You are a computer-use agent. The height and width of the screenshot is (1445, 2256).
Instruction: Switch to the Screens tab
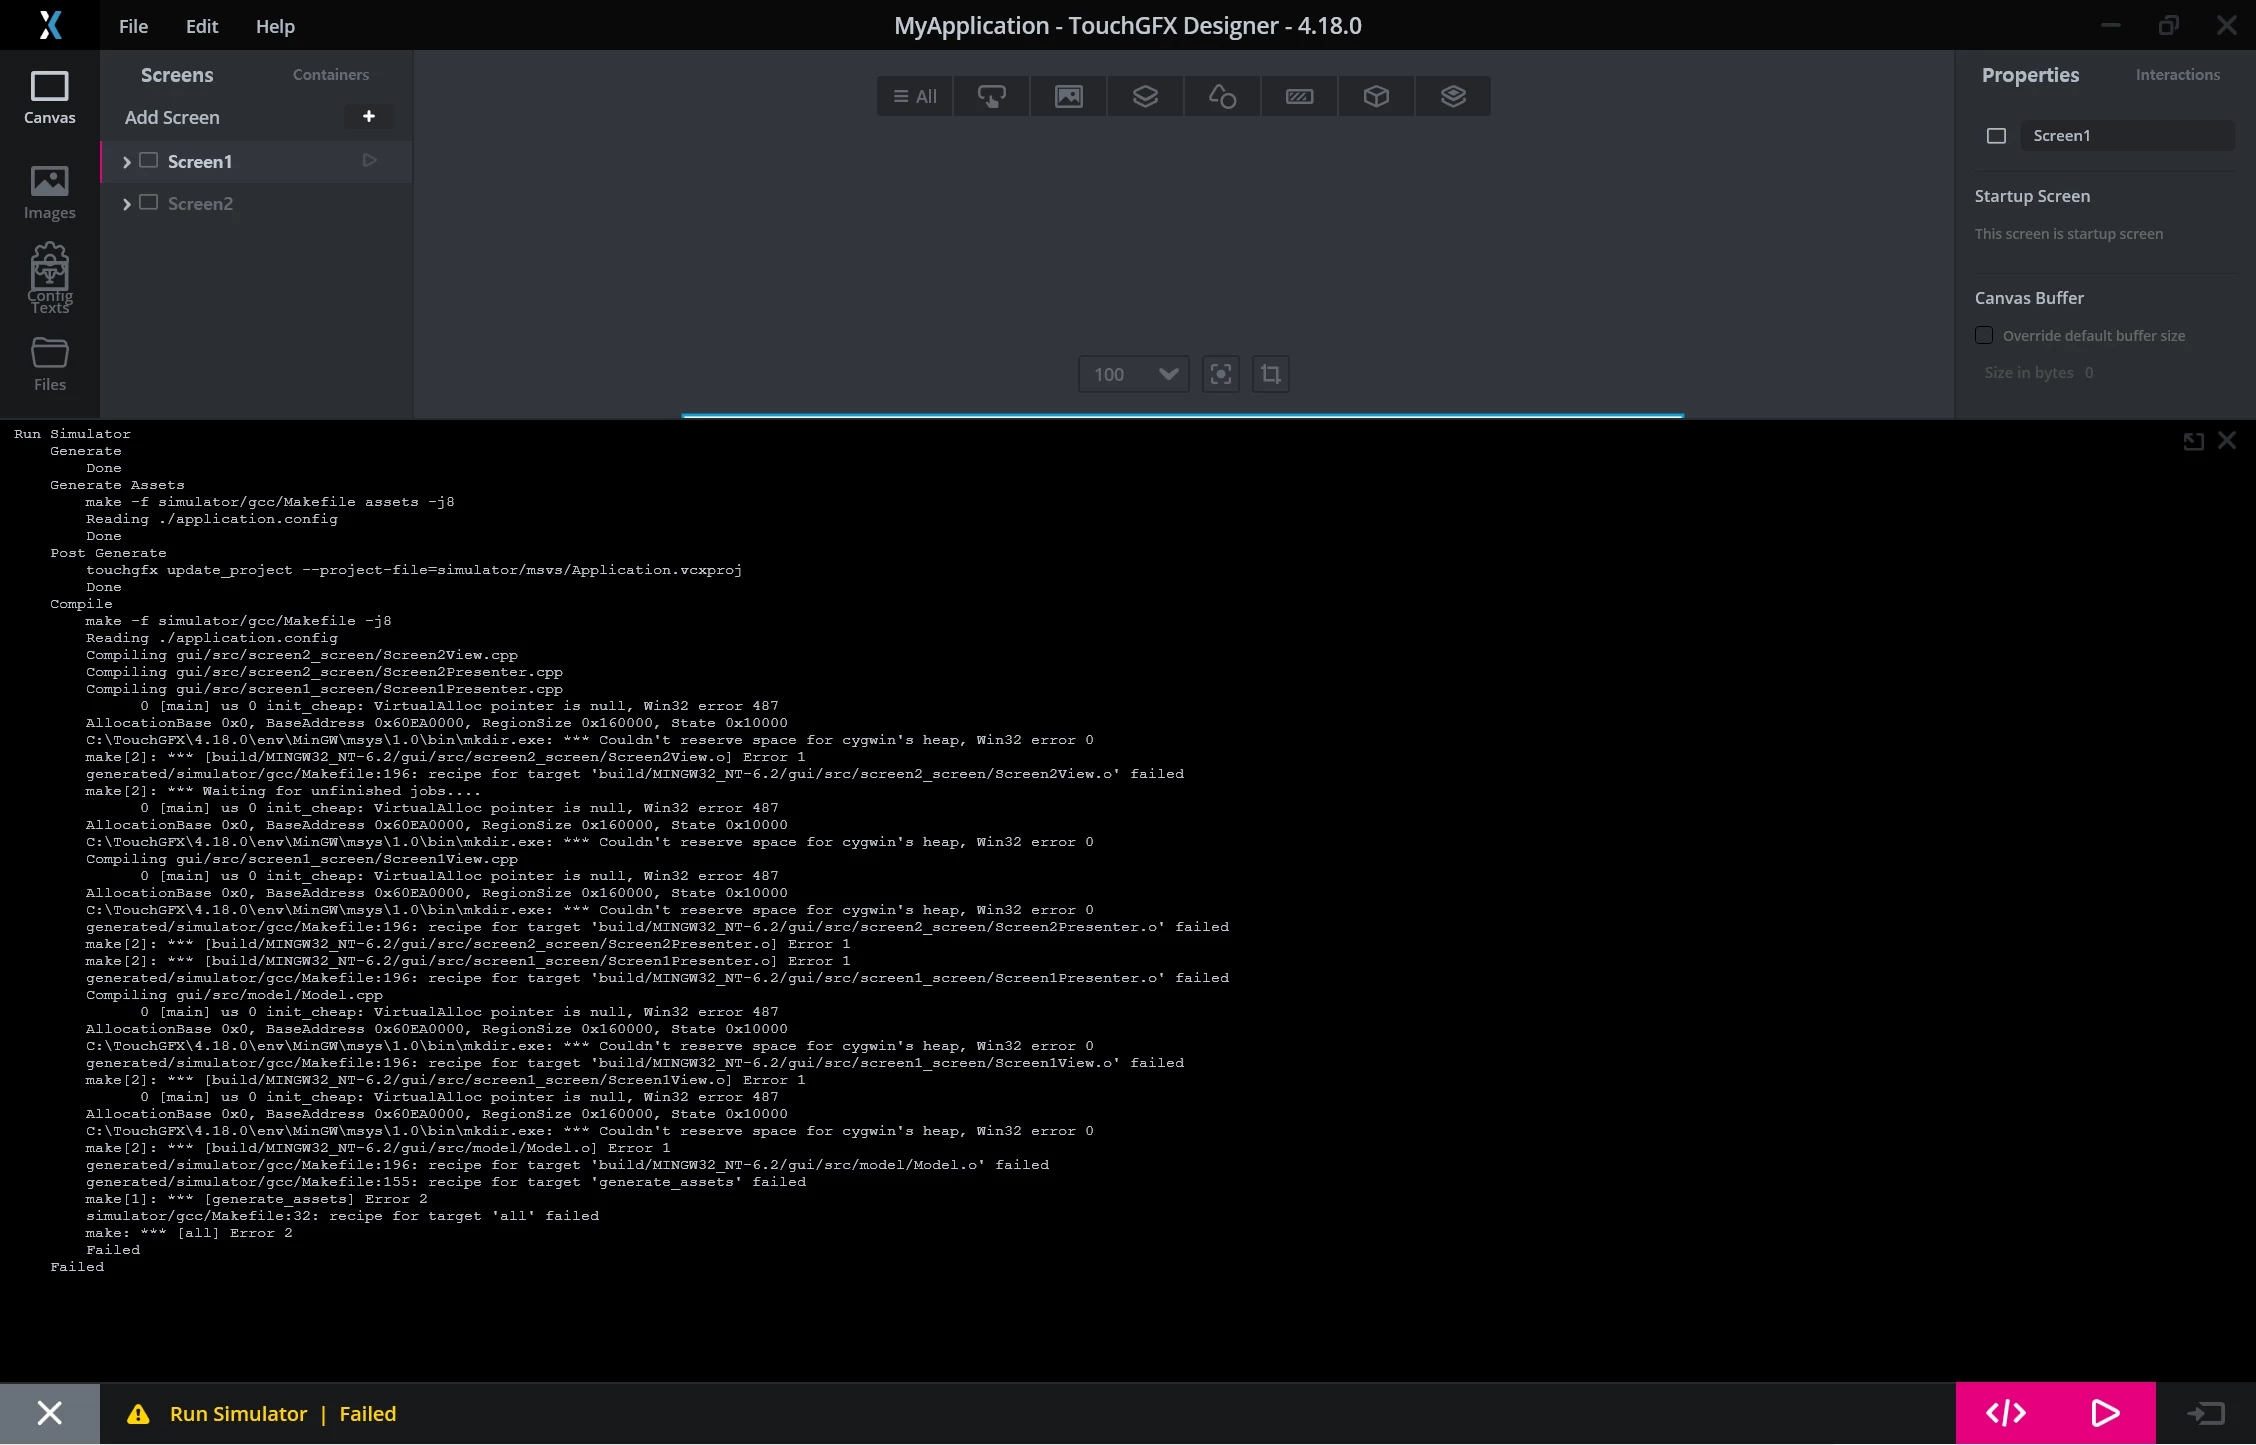tap(177, 75)
